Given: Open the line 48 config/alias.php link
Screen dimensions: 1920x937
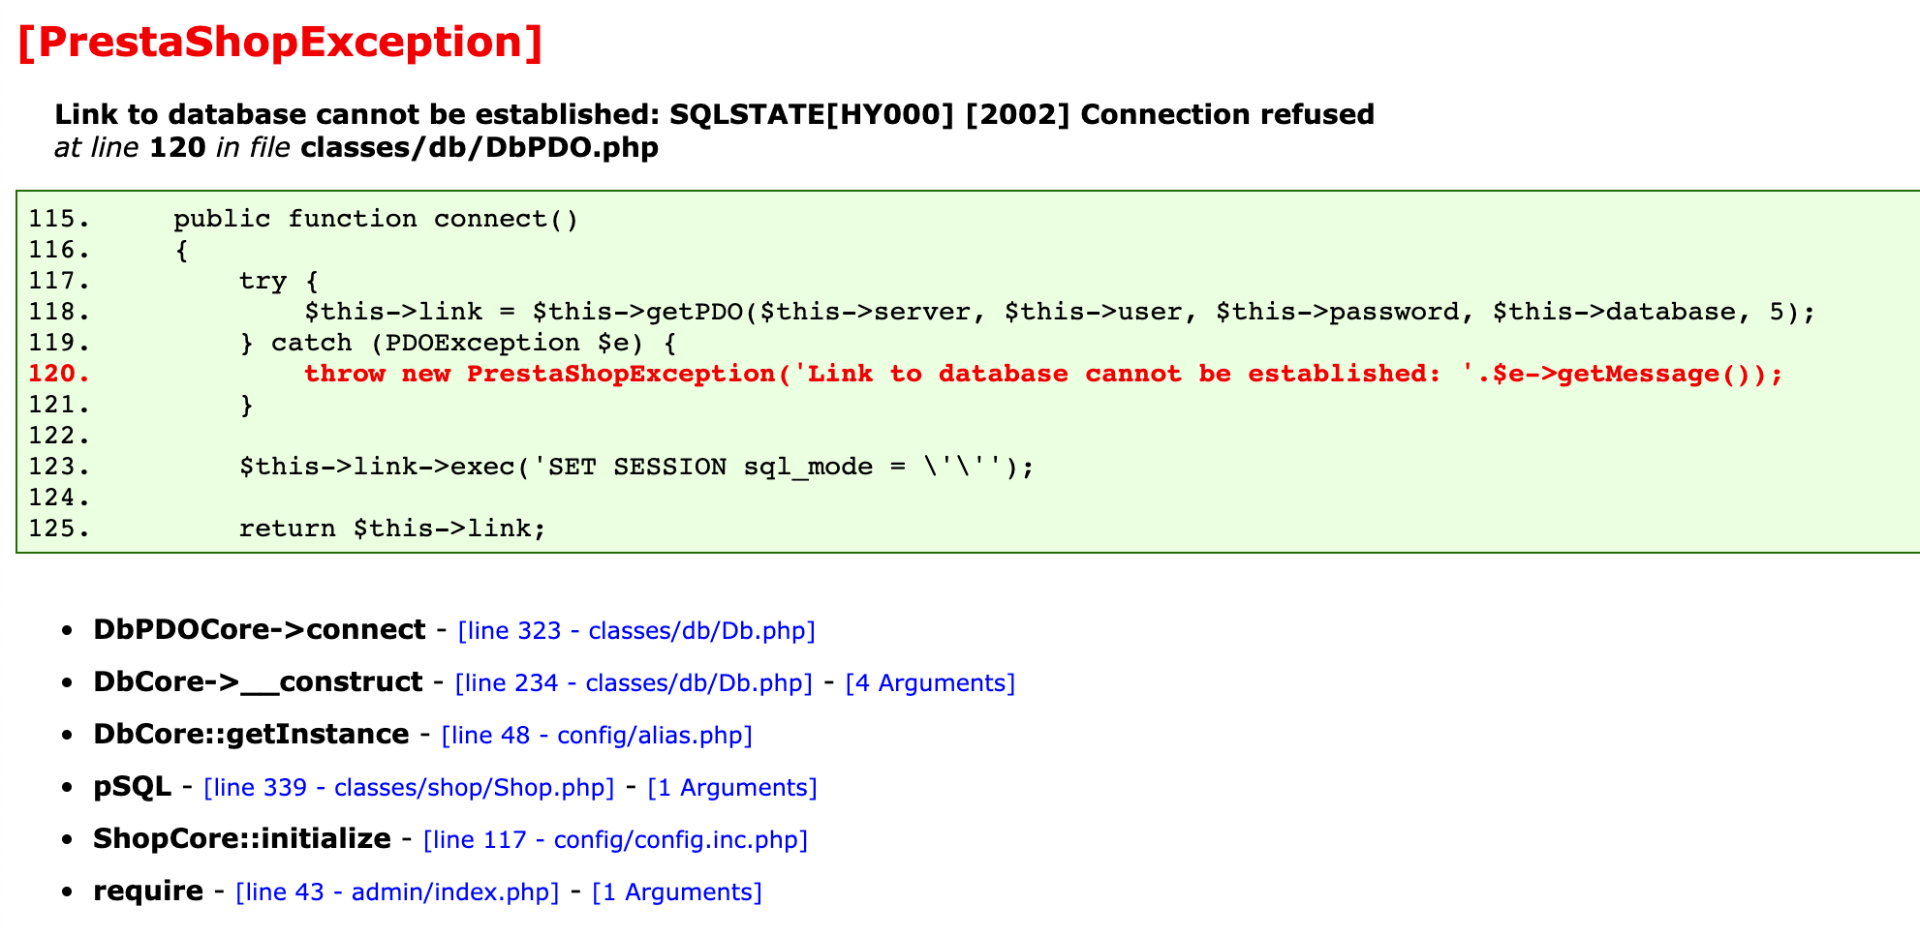Looking at the screenshot, I should point(597,735).
